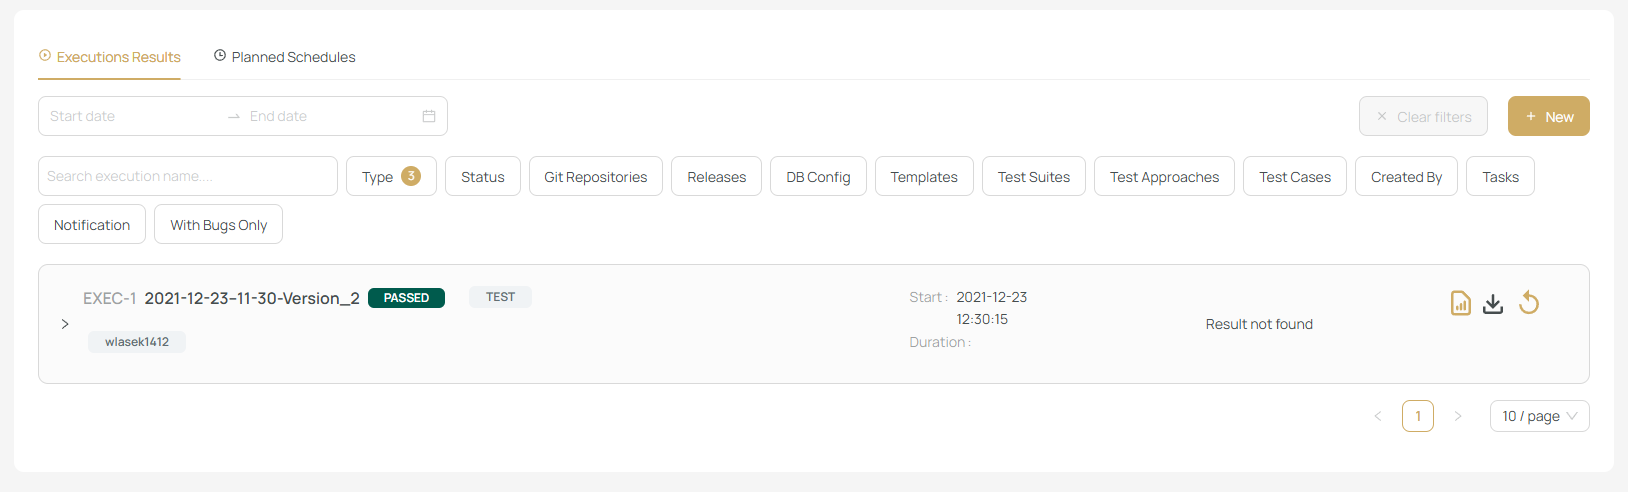1628x492 pixels.
Task: Click the Start date input
Action: [130, 116]
